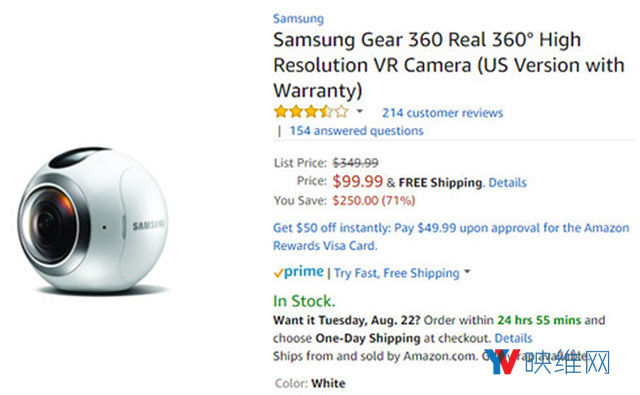Viewport: 640px width, 395px height.
Task: Open the Amazon Rewards Visa Card offer
Action: tap(451, 237)
